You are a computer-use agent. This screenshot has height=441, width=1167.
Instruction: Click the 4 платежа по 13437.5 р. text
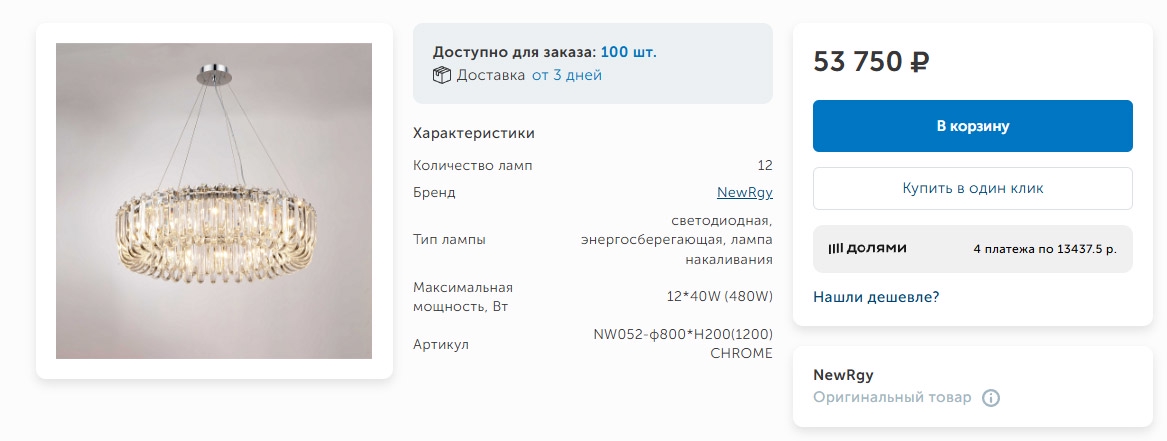pyautogui.click(x=1044, y=249)
